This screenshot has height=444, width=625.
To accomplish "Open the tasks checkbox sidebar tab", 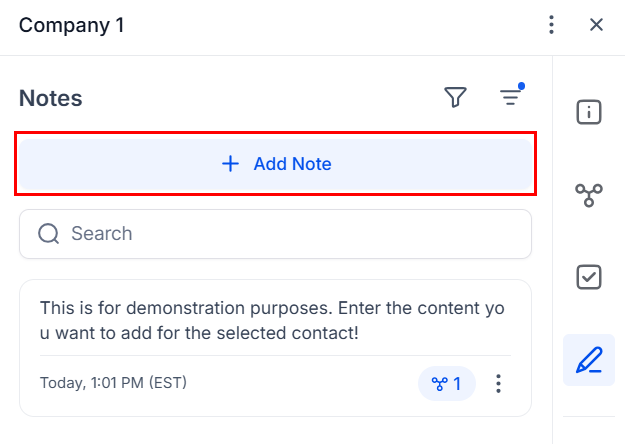I will (x=589, y=277).
